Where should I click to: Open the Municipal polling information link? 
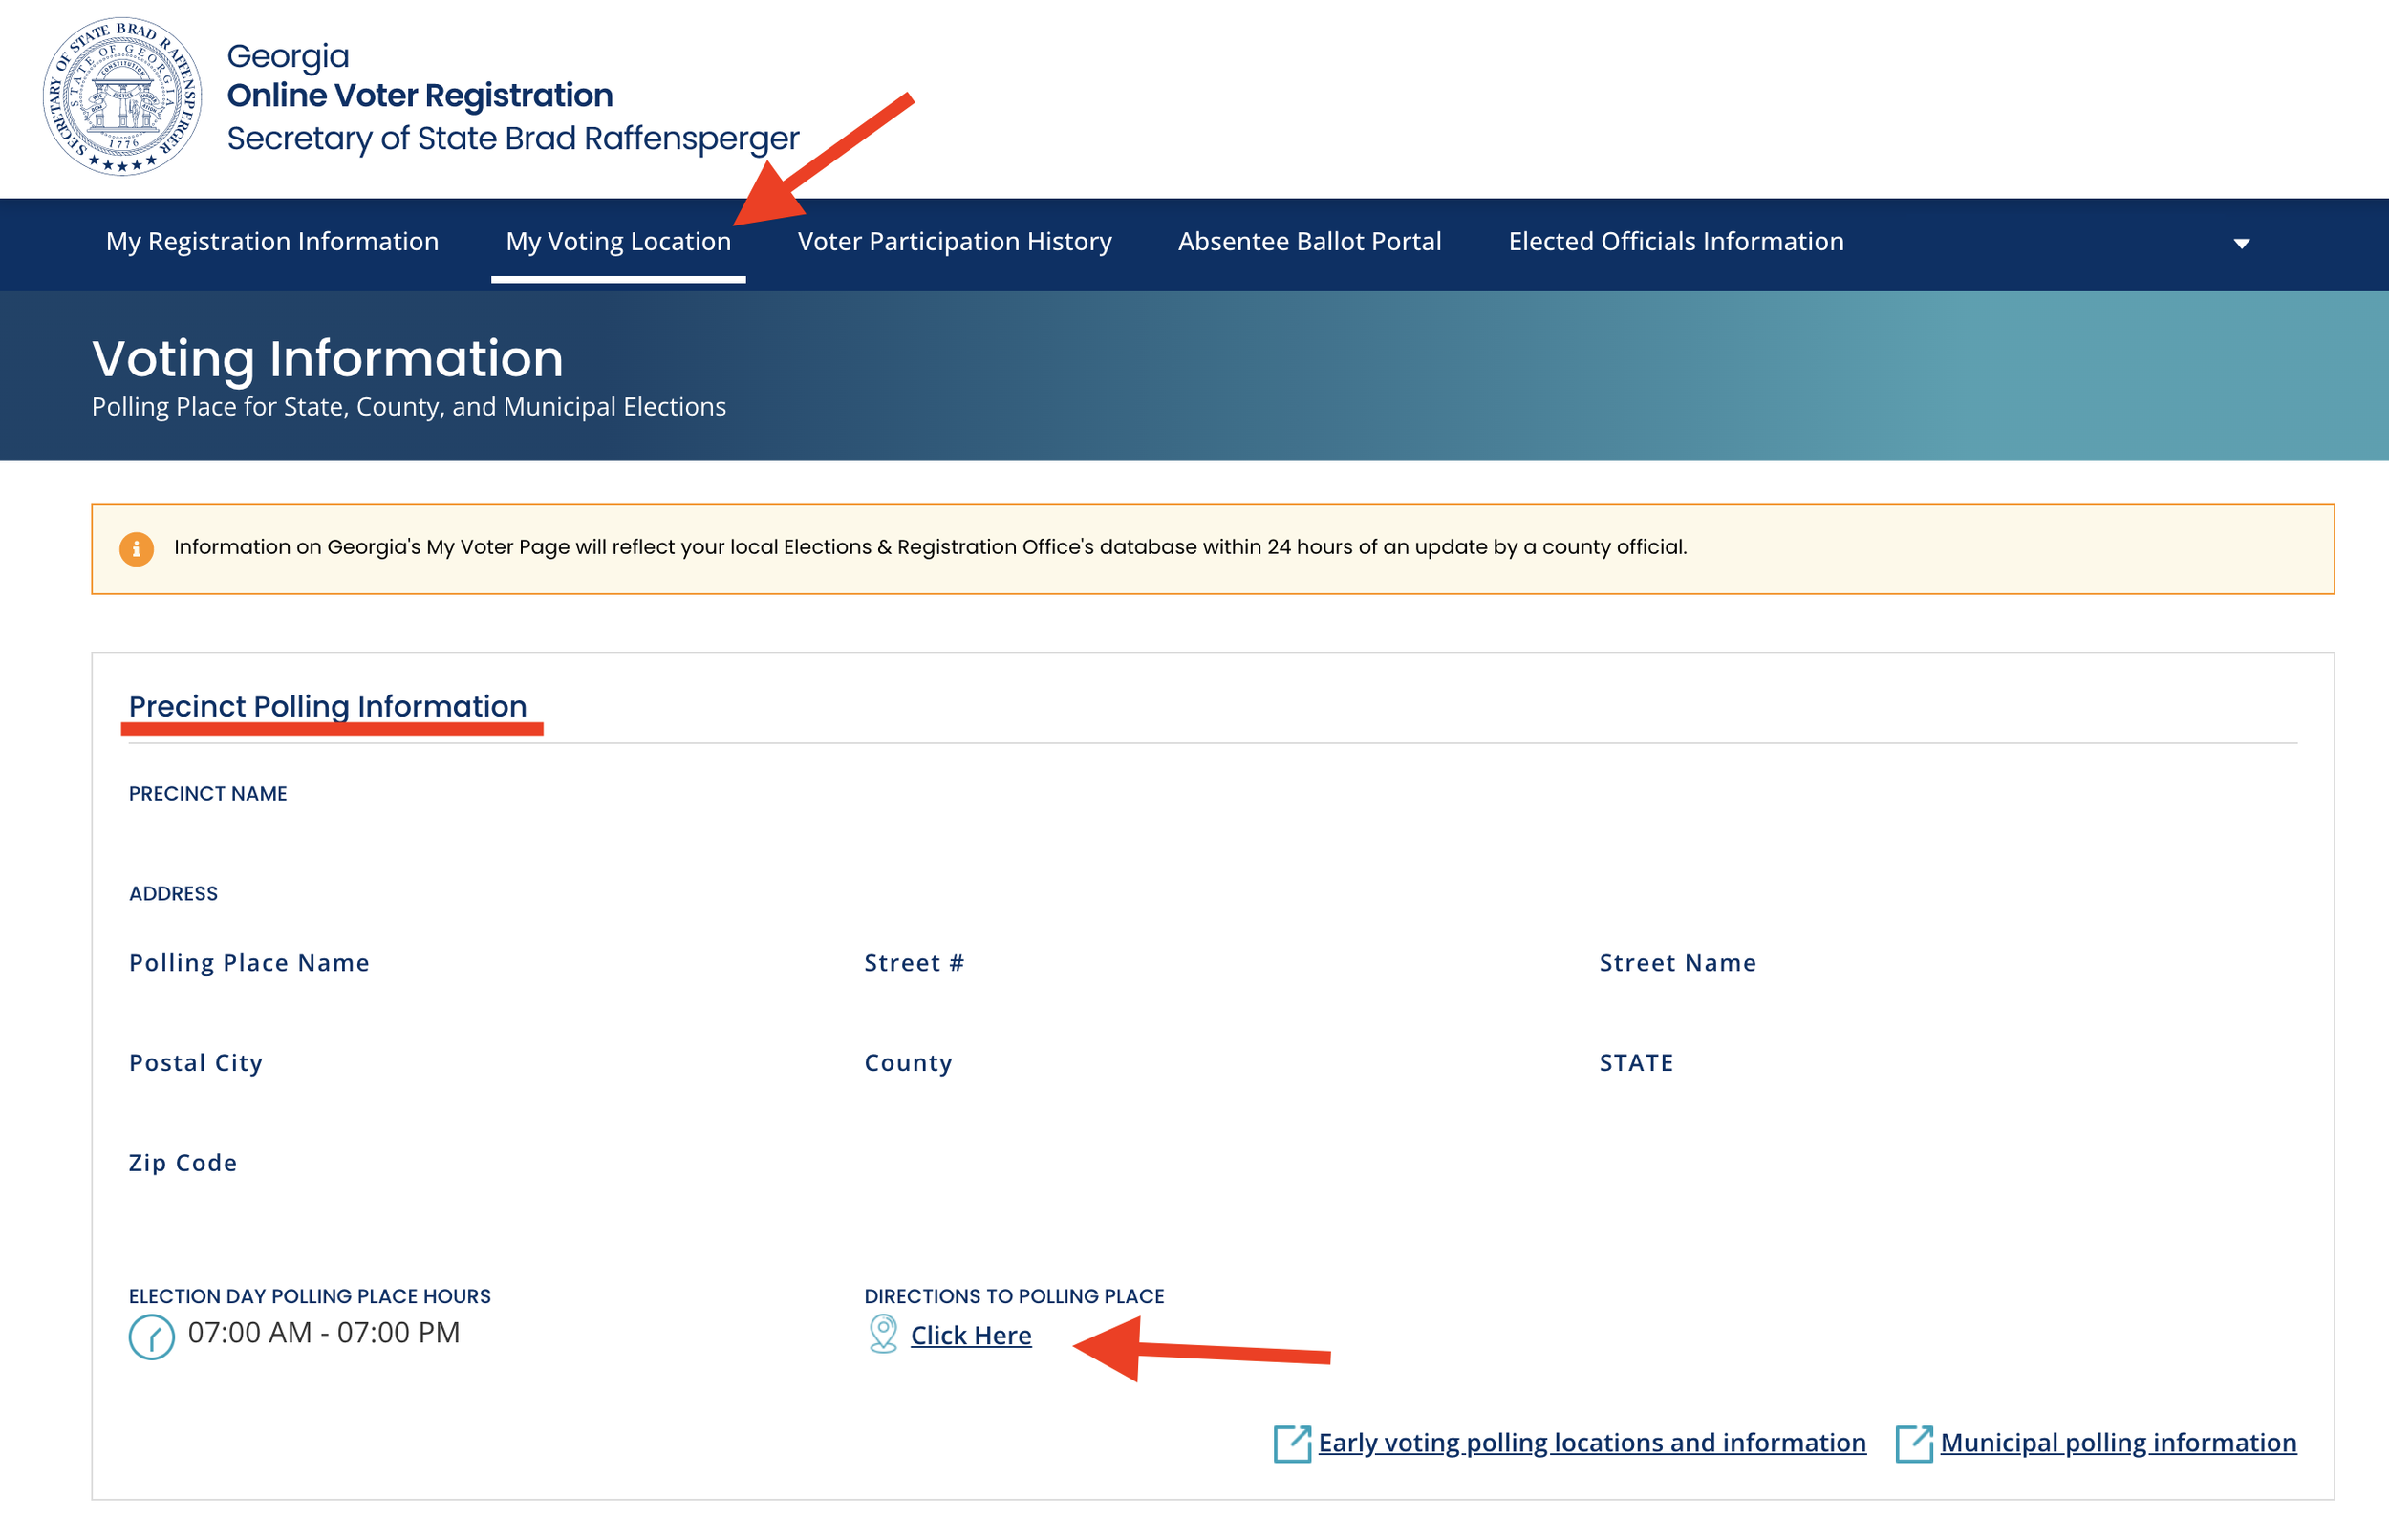tap(2118, 1442)
